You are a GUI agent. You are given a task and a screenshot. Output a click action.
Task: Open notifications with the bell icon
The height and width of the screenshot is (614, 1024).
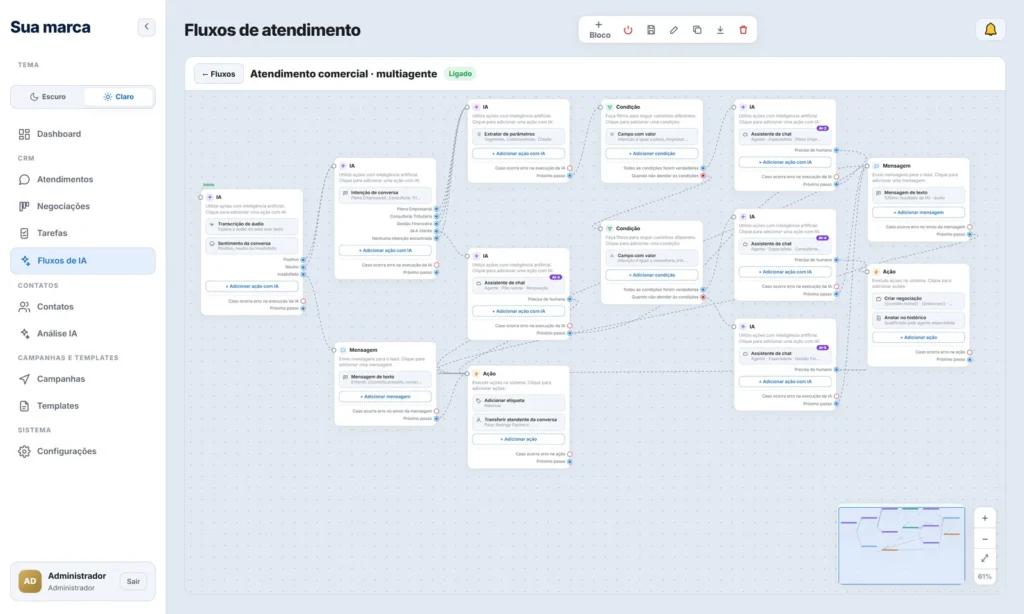pos(991,29)
